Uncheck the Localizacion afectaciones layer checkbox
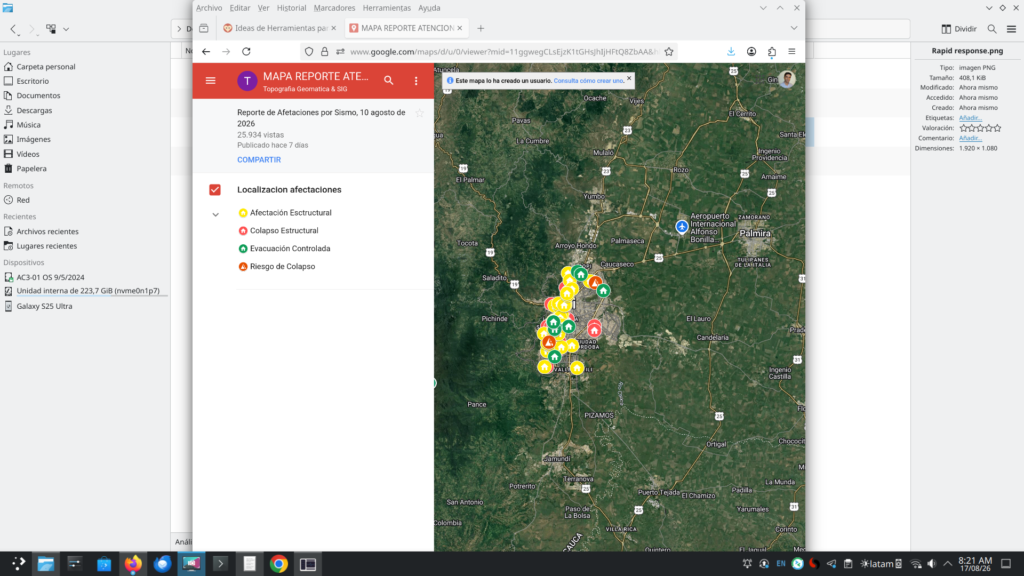Image resolution: width=1024 pixels, height=576 pixels. 215,189
